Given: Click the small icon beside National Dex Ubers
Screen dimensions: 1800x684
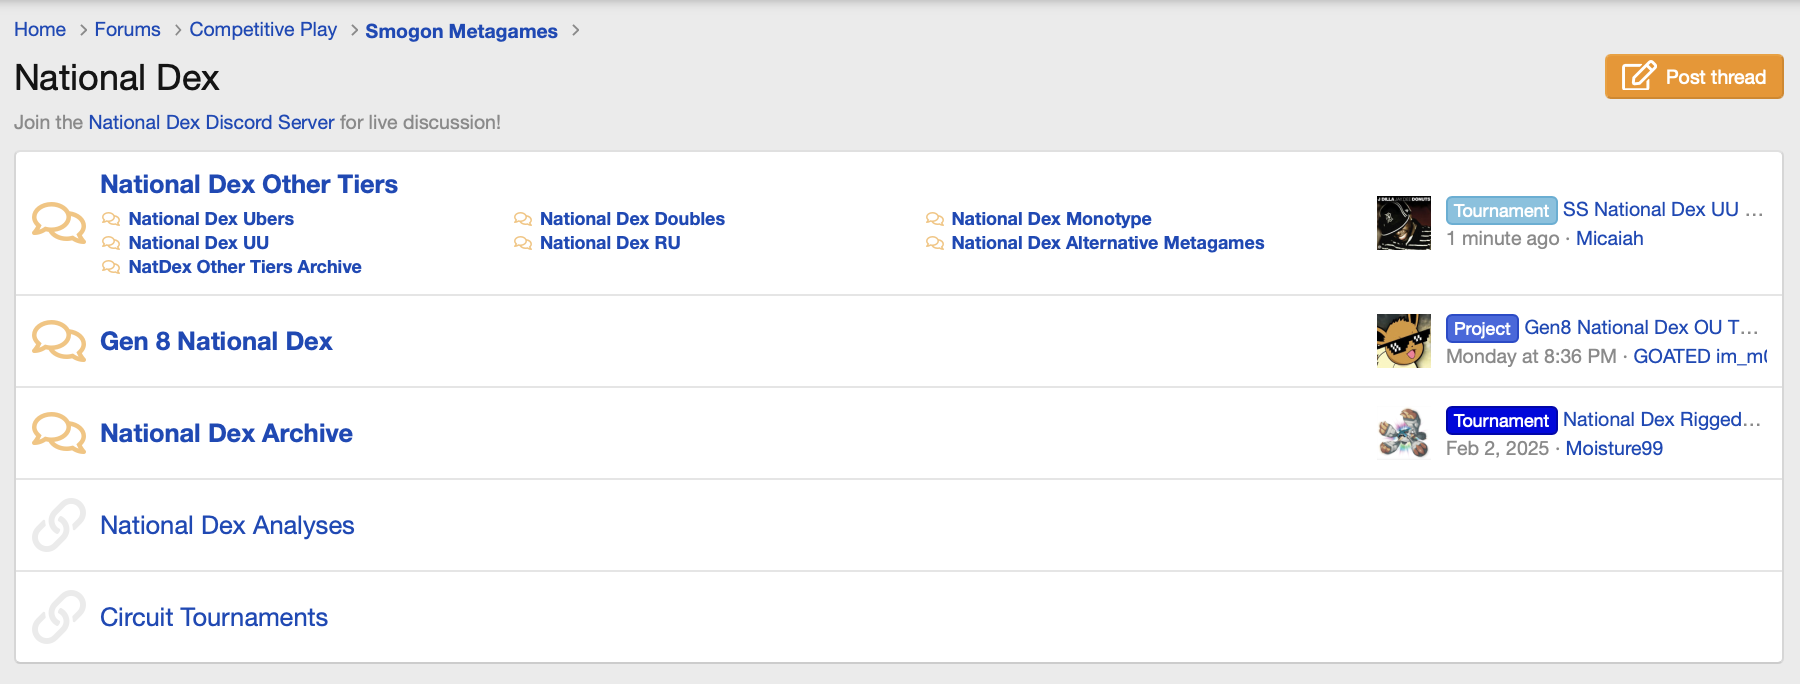Looking at the screenshot, I should pyautogui.click(x=111, y=219).
